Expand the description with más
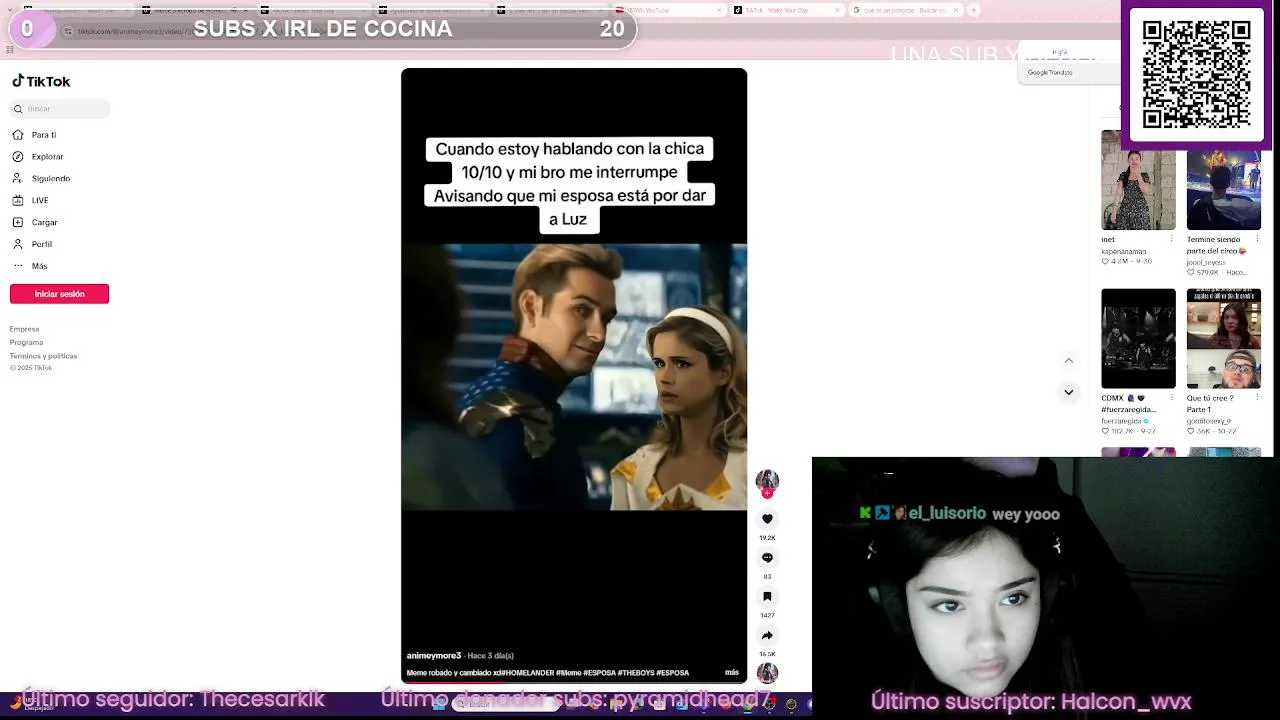This screenshot has width=1280, height=720. point(732,673)
